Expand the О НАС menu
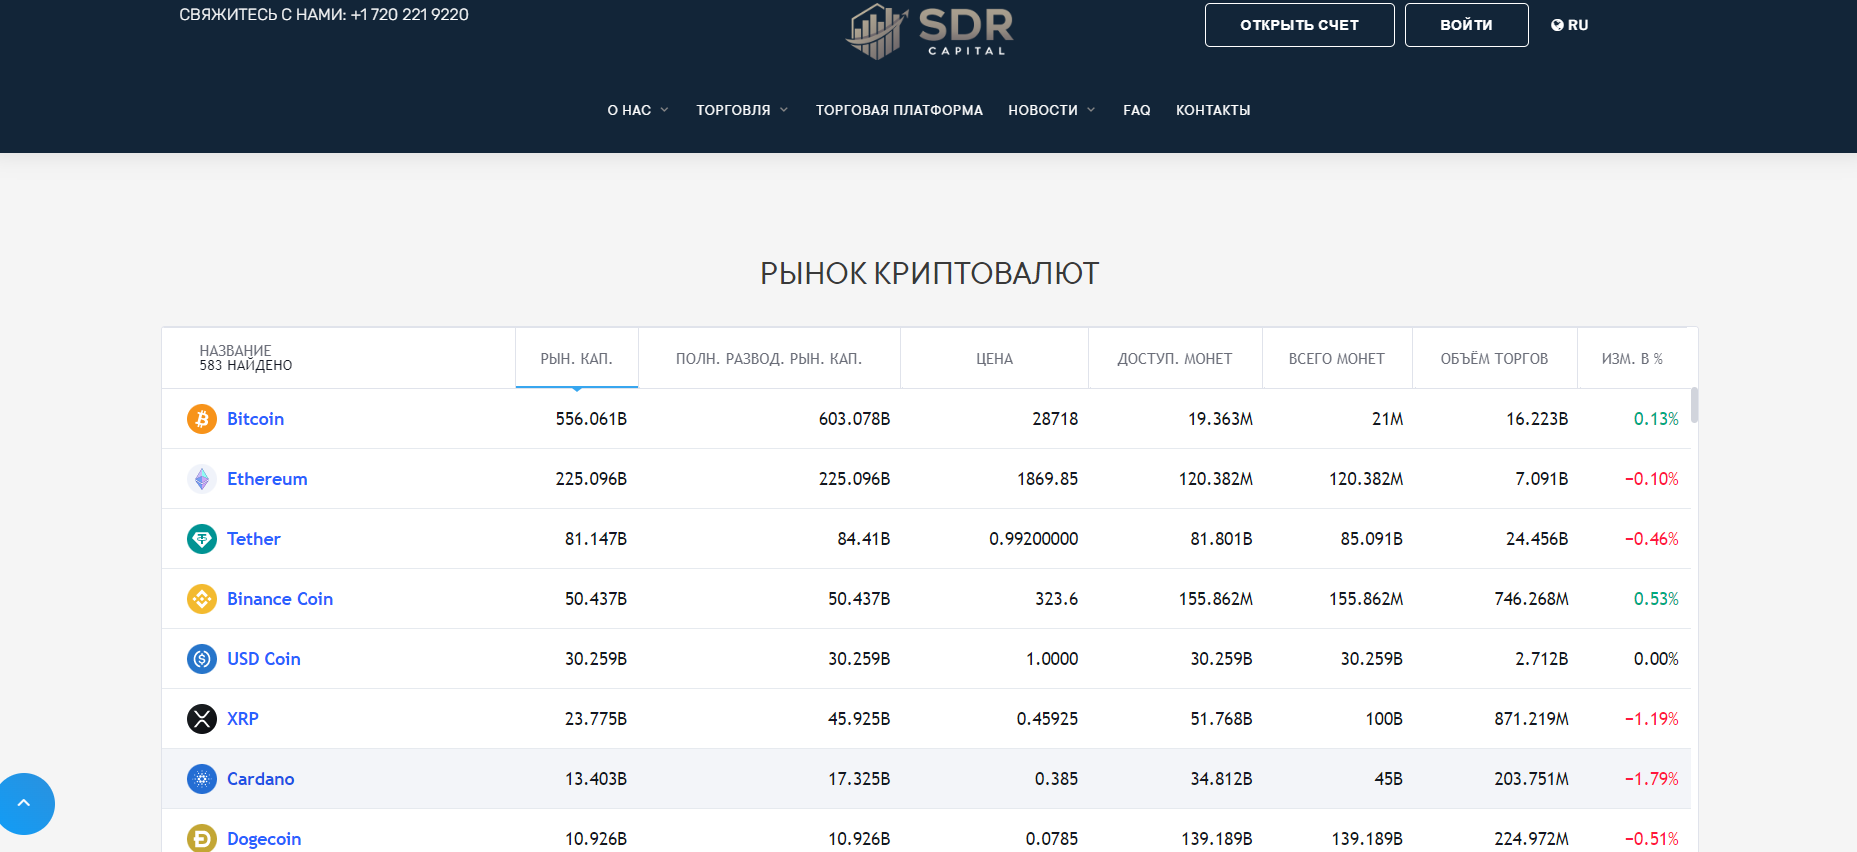Screen dimensions: 1857x852 (x=638, y=110)
